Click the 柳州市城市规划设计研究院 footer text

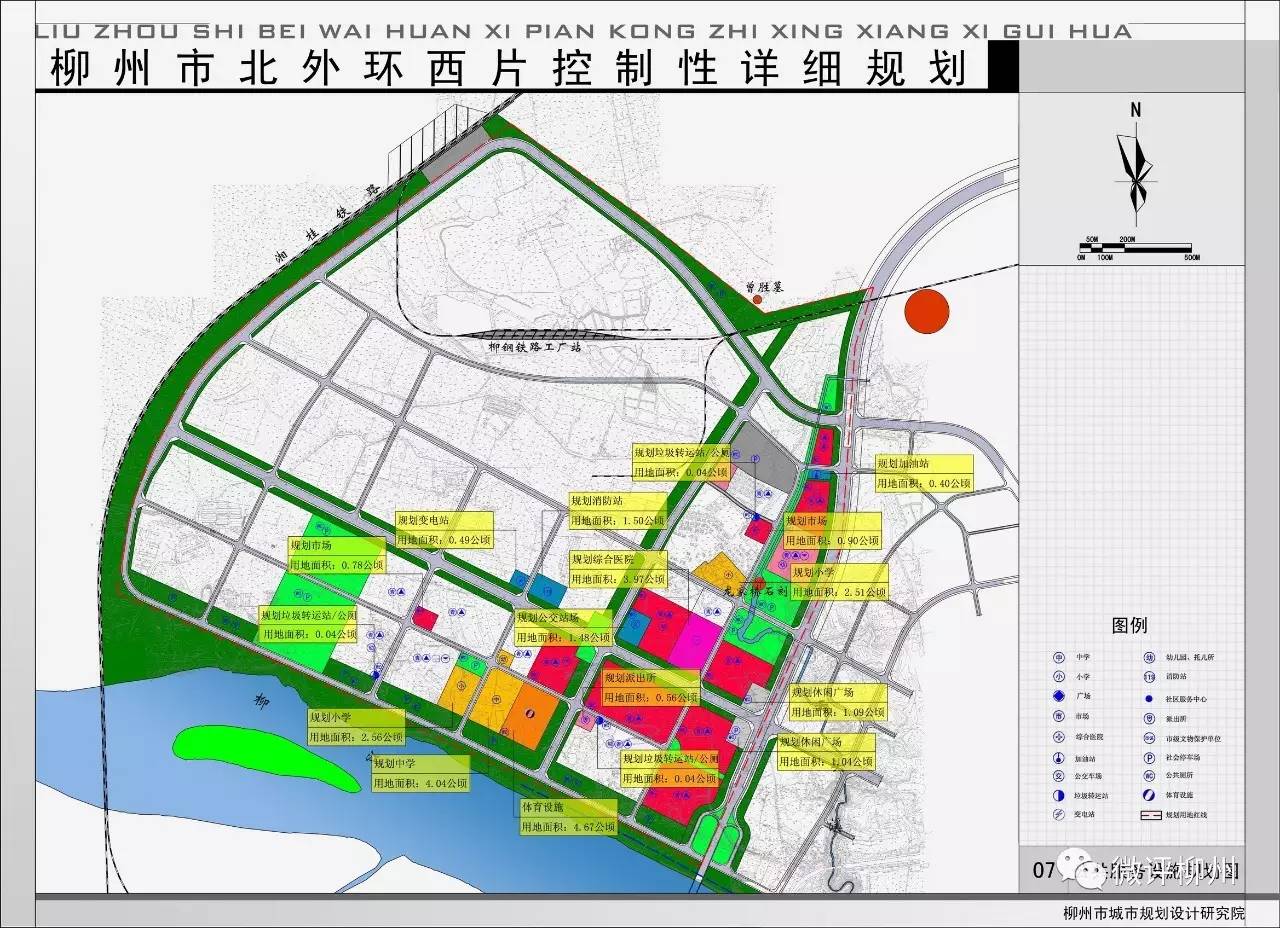(1156, 913)
